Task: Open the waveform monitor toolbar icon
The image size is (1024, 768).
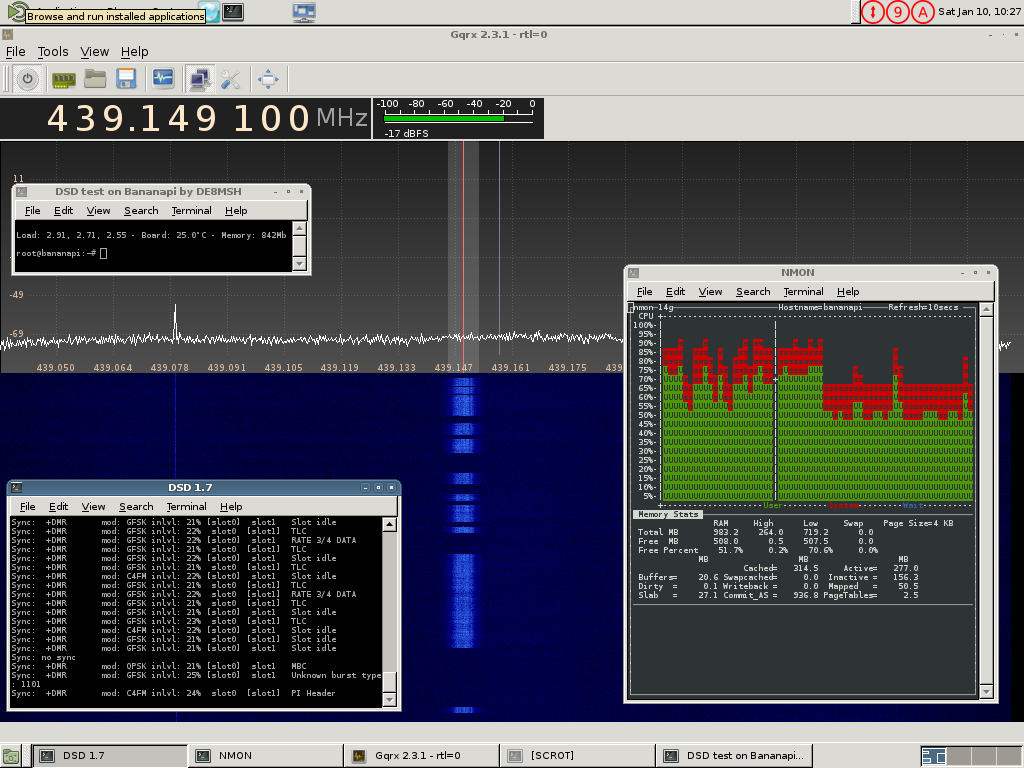Action: pyautogui.click(x=163, y=79)
